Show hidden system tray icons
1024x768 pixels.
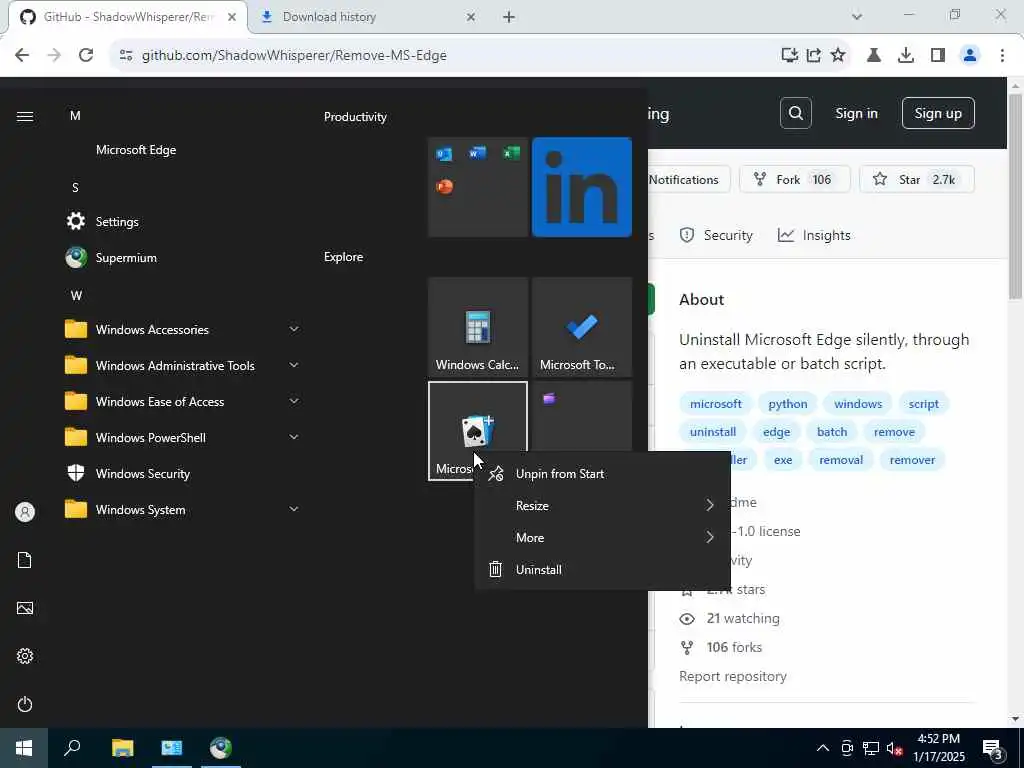coord(823,748)
